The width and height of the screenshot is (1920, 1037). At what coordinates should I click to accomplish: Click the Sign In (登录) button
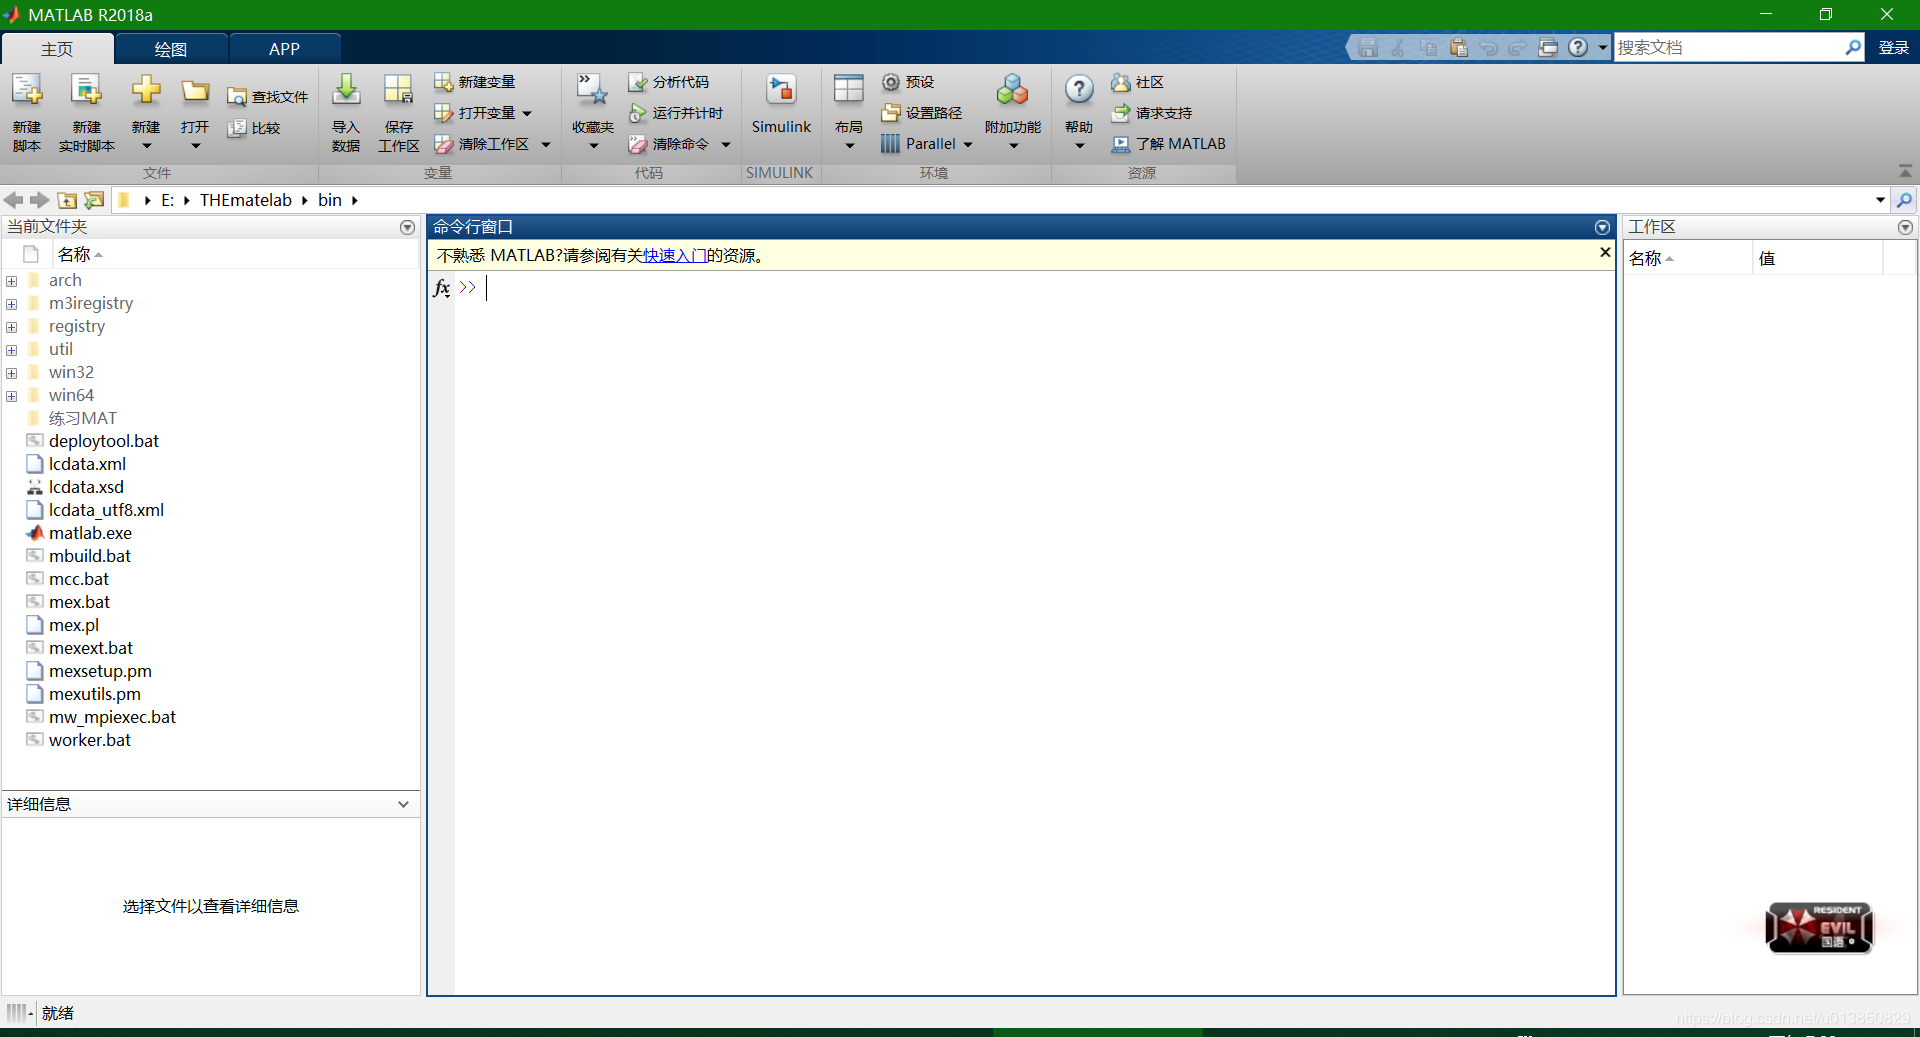[x=1893, y=47]
